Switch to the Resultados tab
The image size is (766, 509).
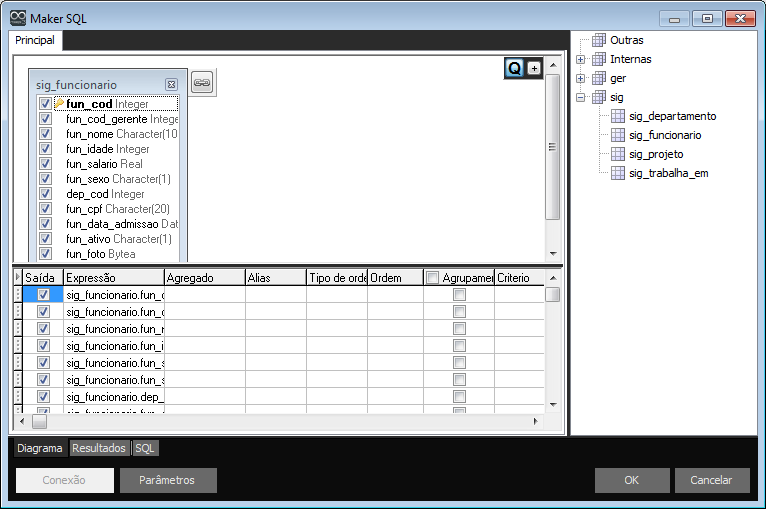(x=99, y=449)
